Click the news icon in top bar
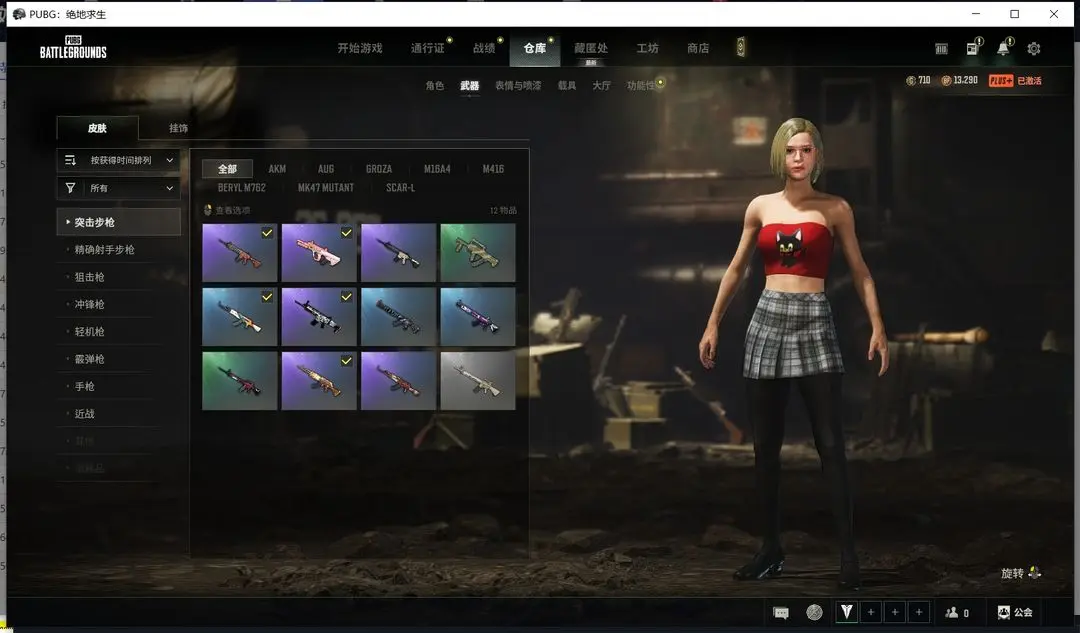This screenshot has height=633, width=1080. click(972, 49)
